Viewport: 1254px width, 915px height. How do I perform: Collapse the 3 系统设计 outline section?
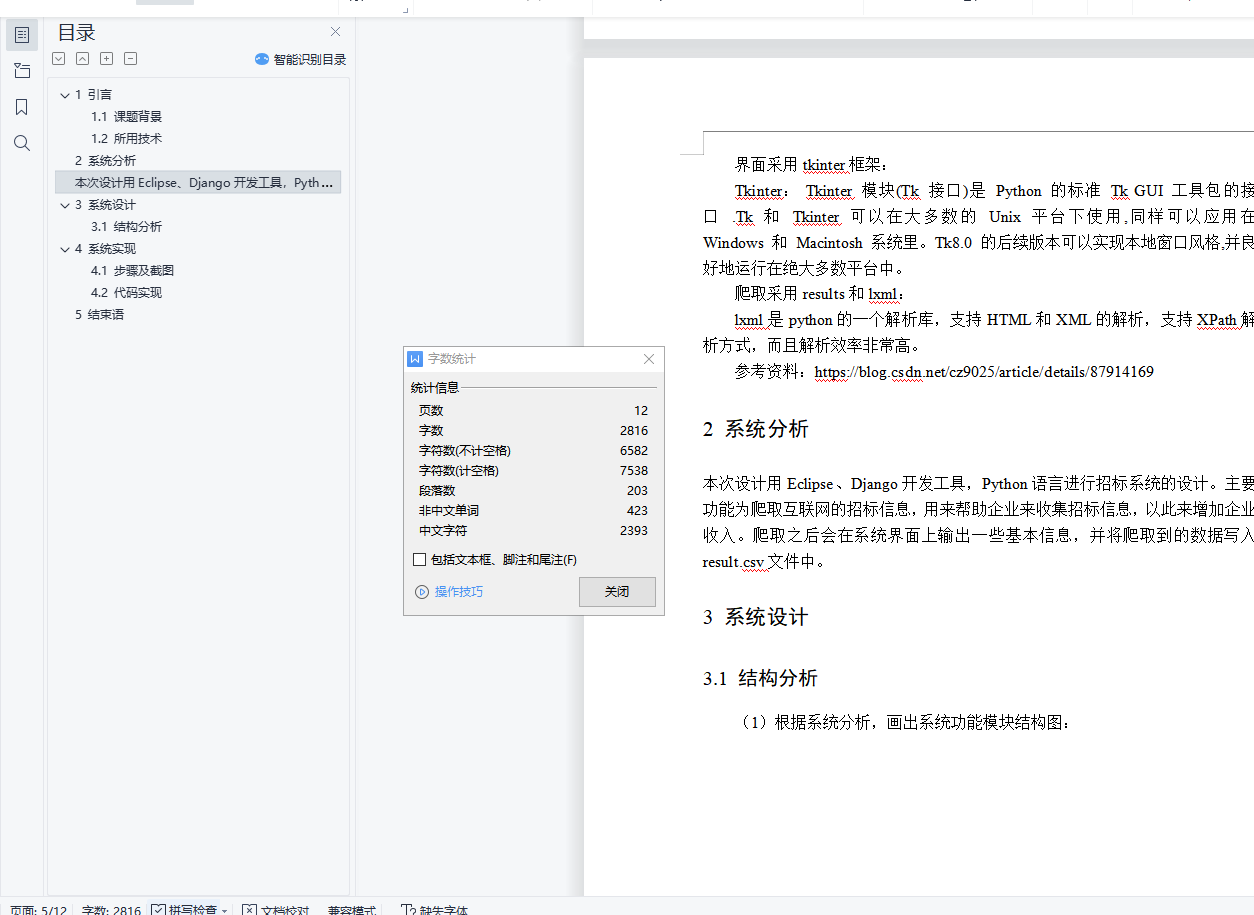(65, 205)
